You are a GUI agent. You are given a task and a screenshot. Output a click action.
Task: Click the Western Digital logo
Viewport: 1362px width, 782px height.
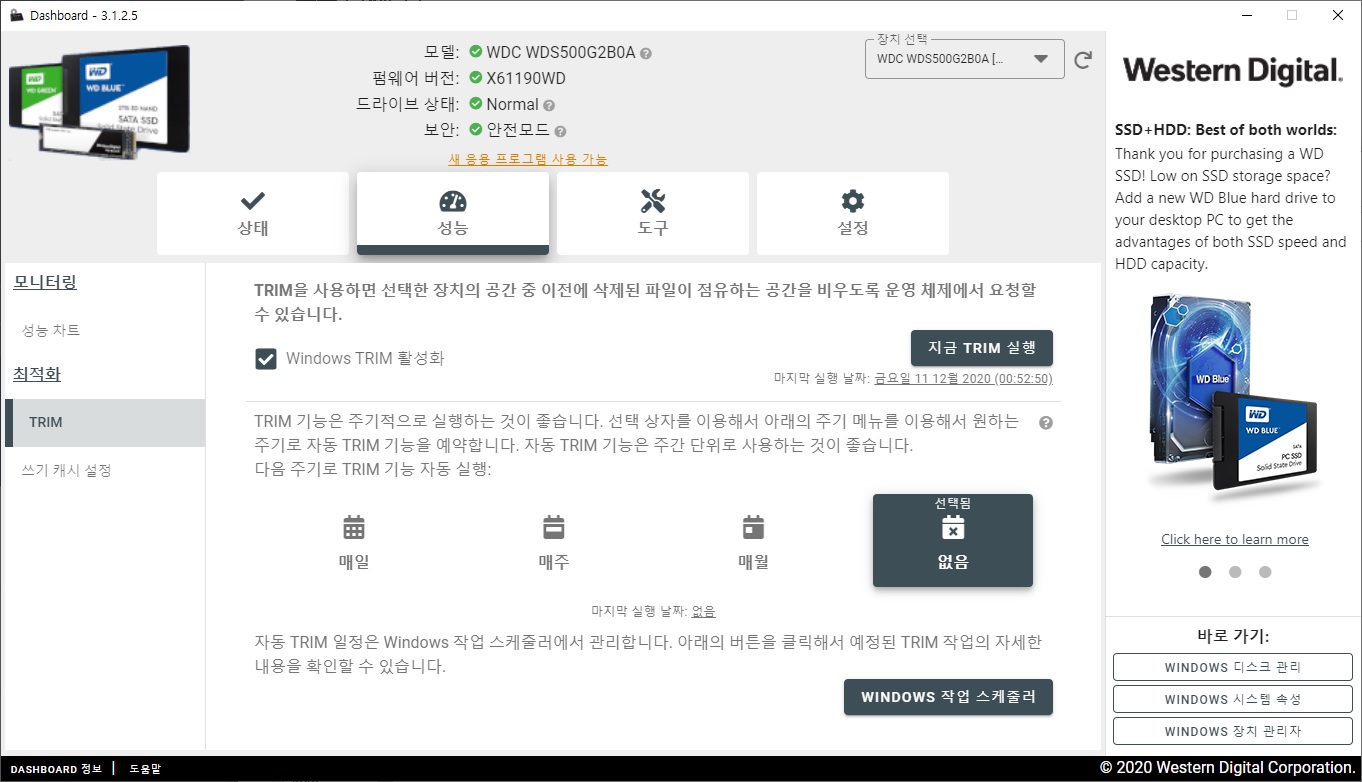tap(1232, 71)
